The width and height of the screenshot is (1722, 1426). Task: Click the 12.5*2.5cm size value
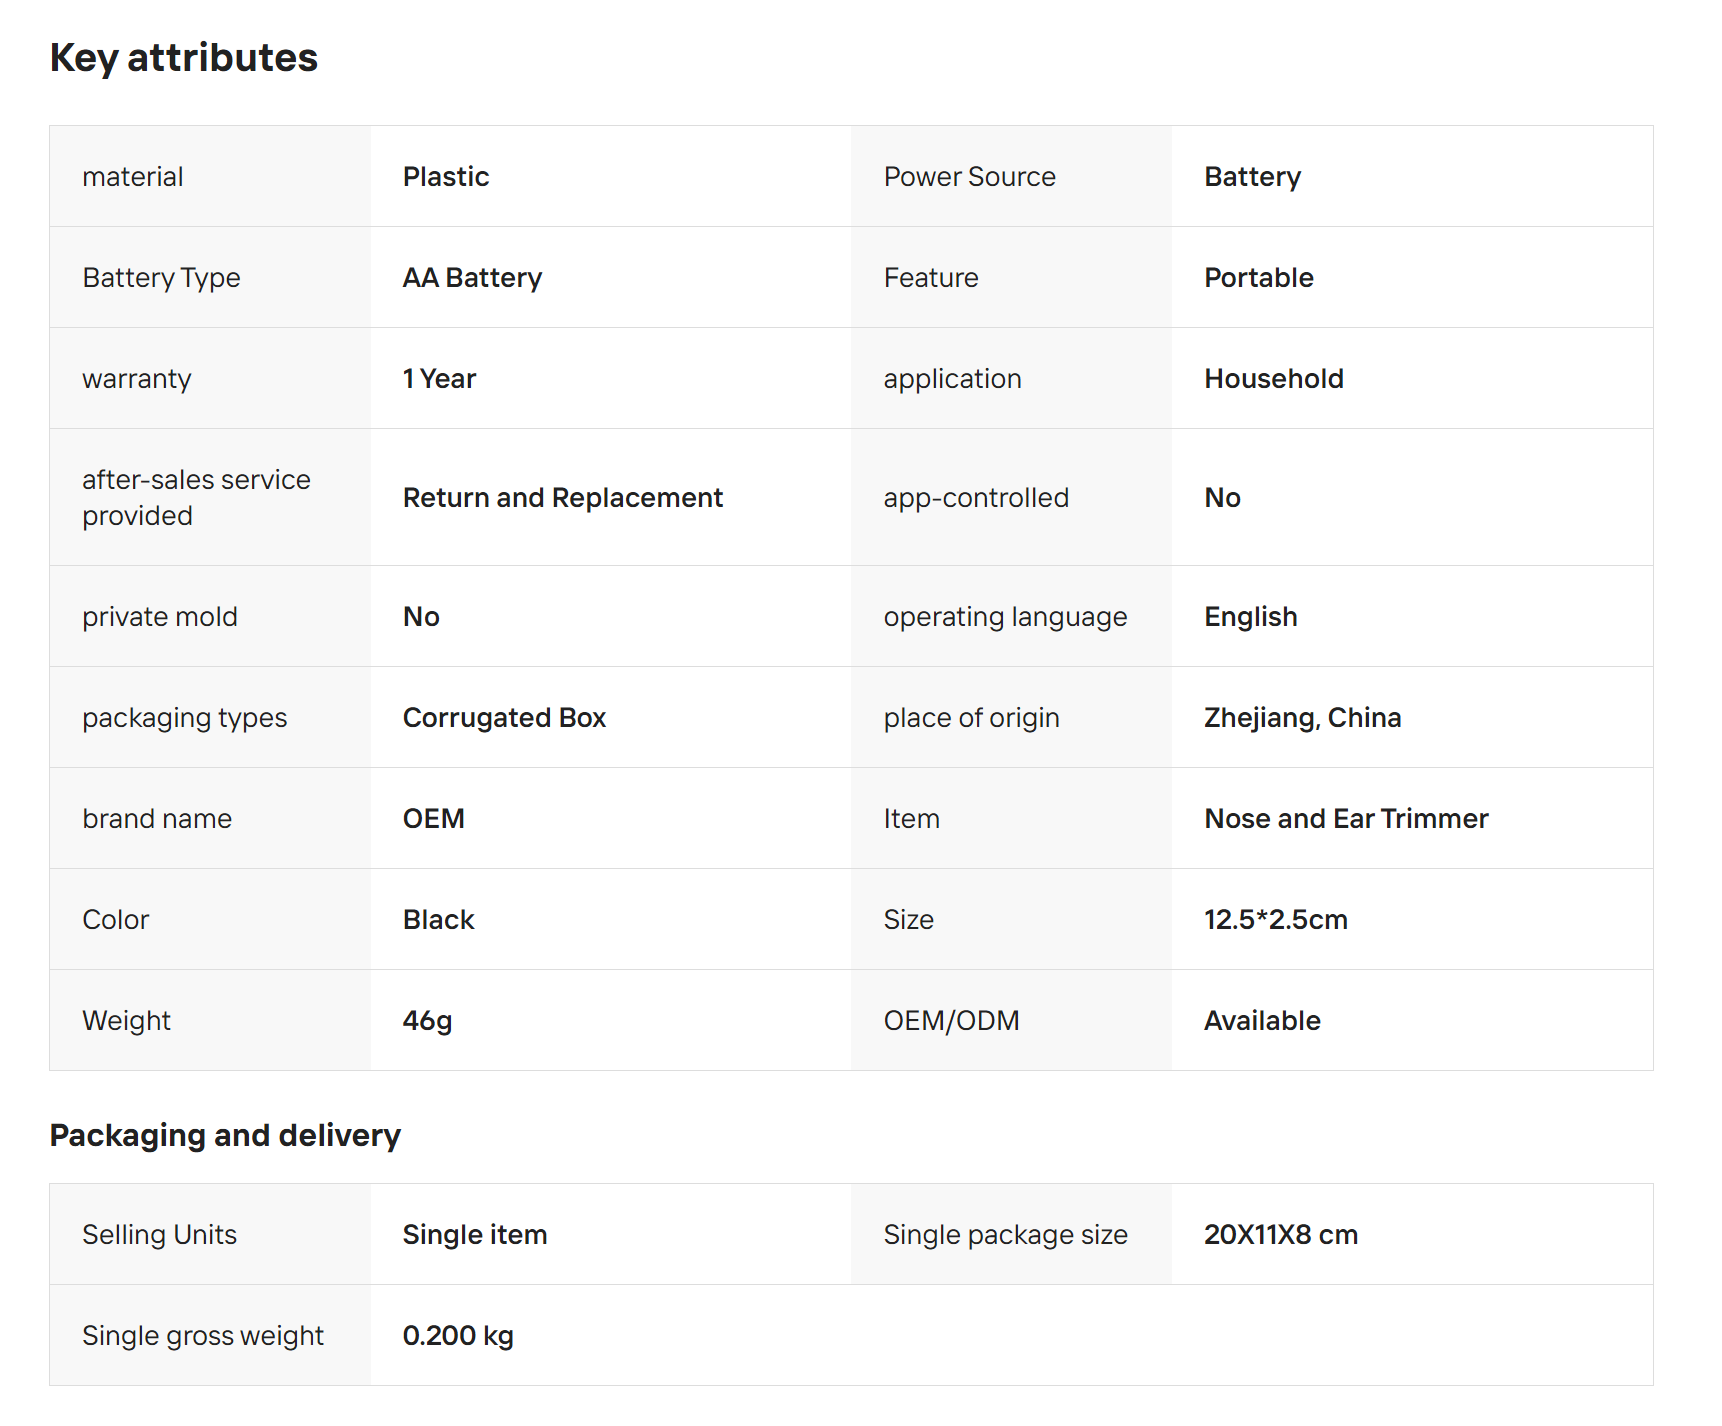click(x=1275, y=920)
